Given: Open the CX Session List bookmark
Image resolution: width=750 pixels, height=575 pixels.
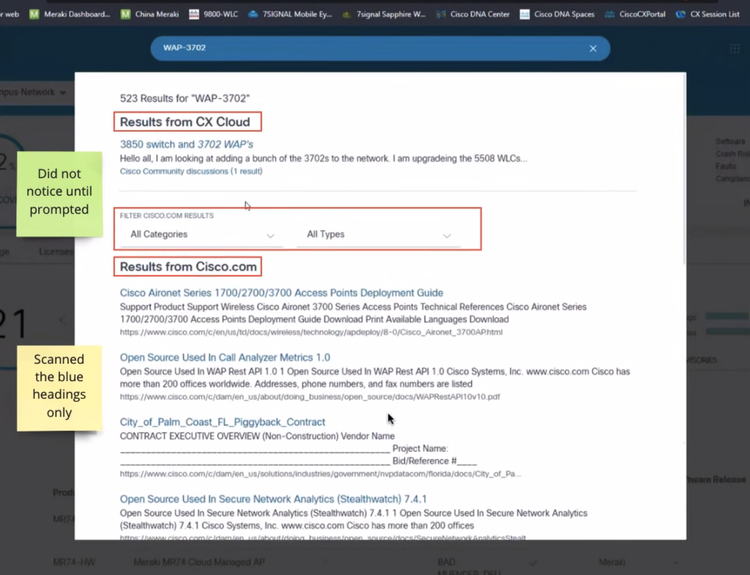Looking at the screenshot, I should [708, 14].
